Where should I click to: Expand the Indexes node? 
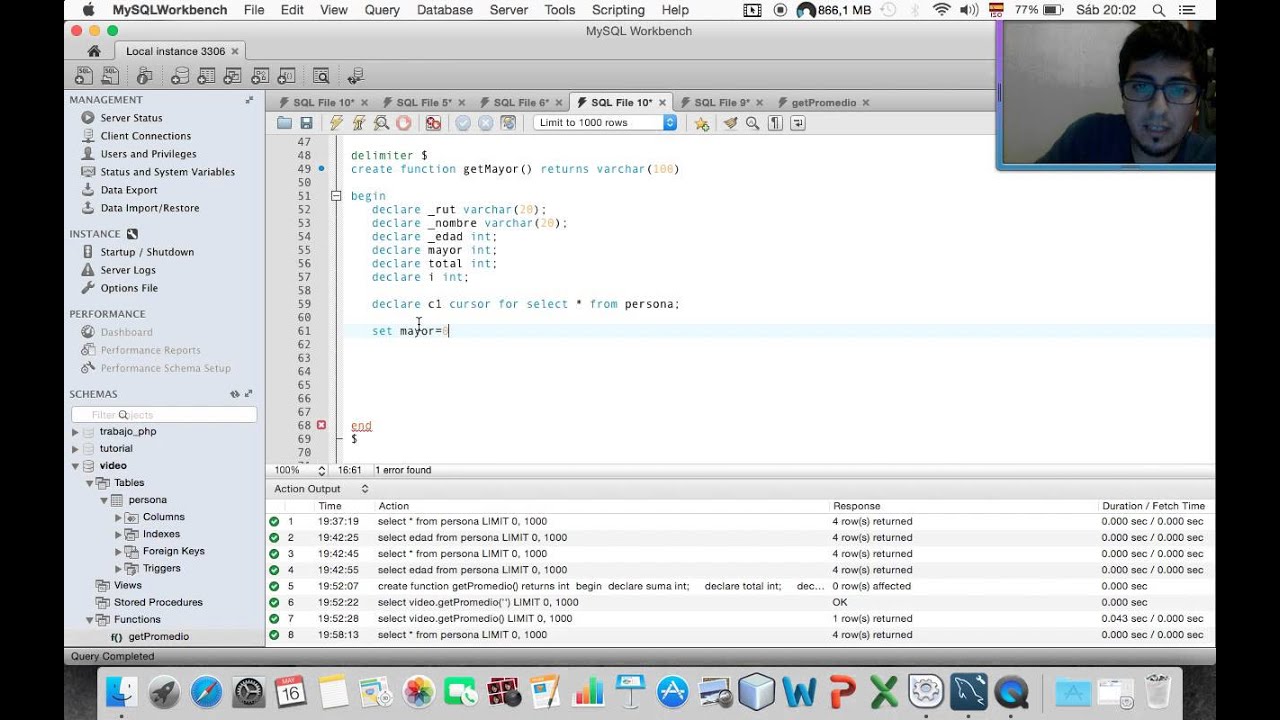click(118, 534)
